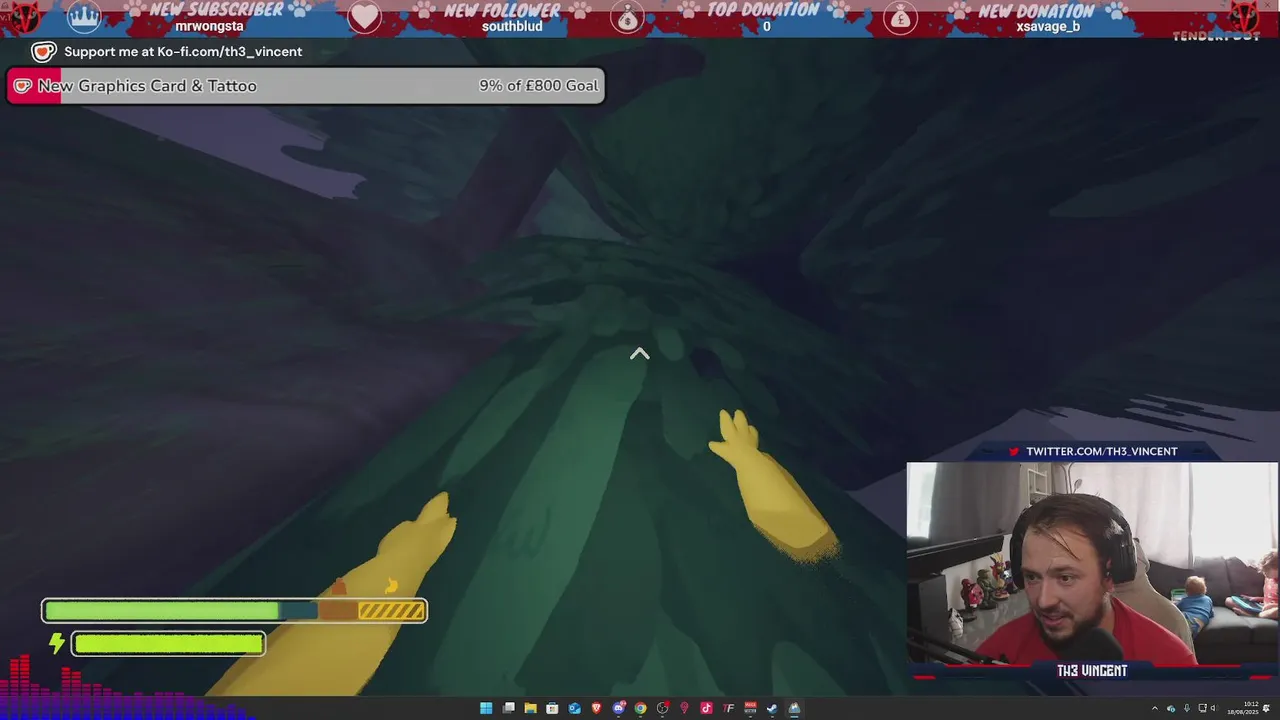Open the red and white app left of Steam
Viewport: 1280px width, 720px height.
coord(750,708)
